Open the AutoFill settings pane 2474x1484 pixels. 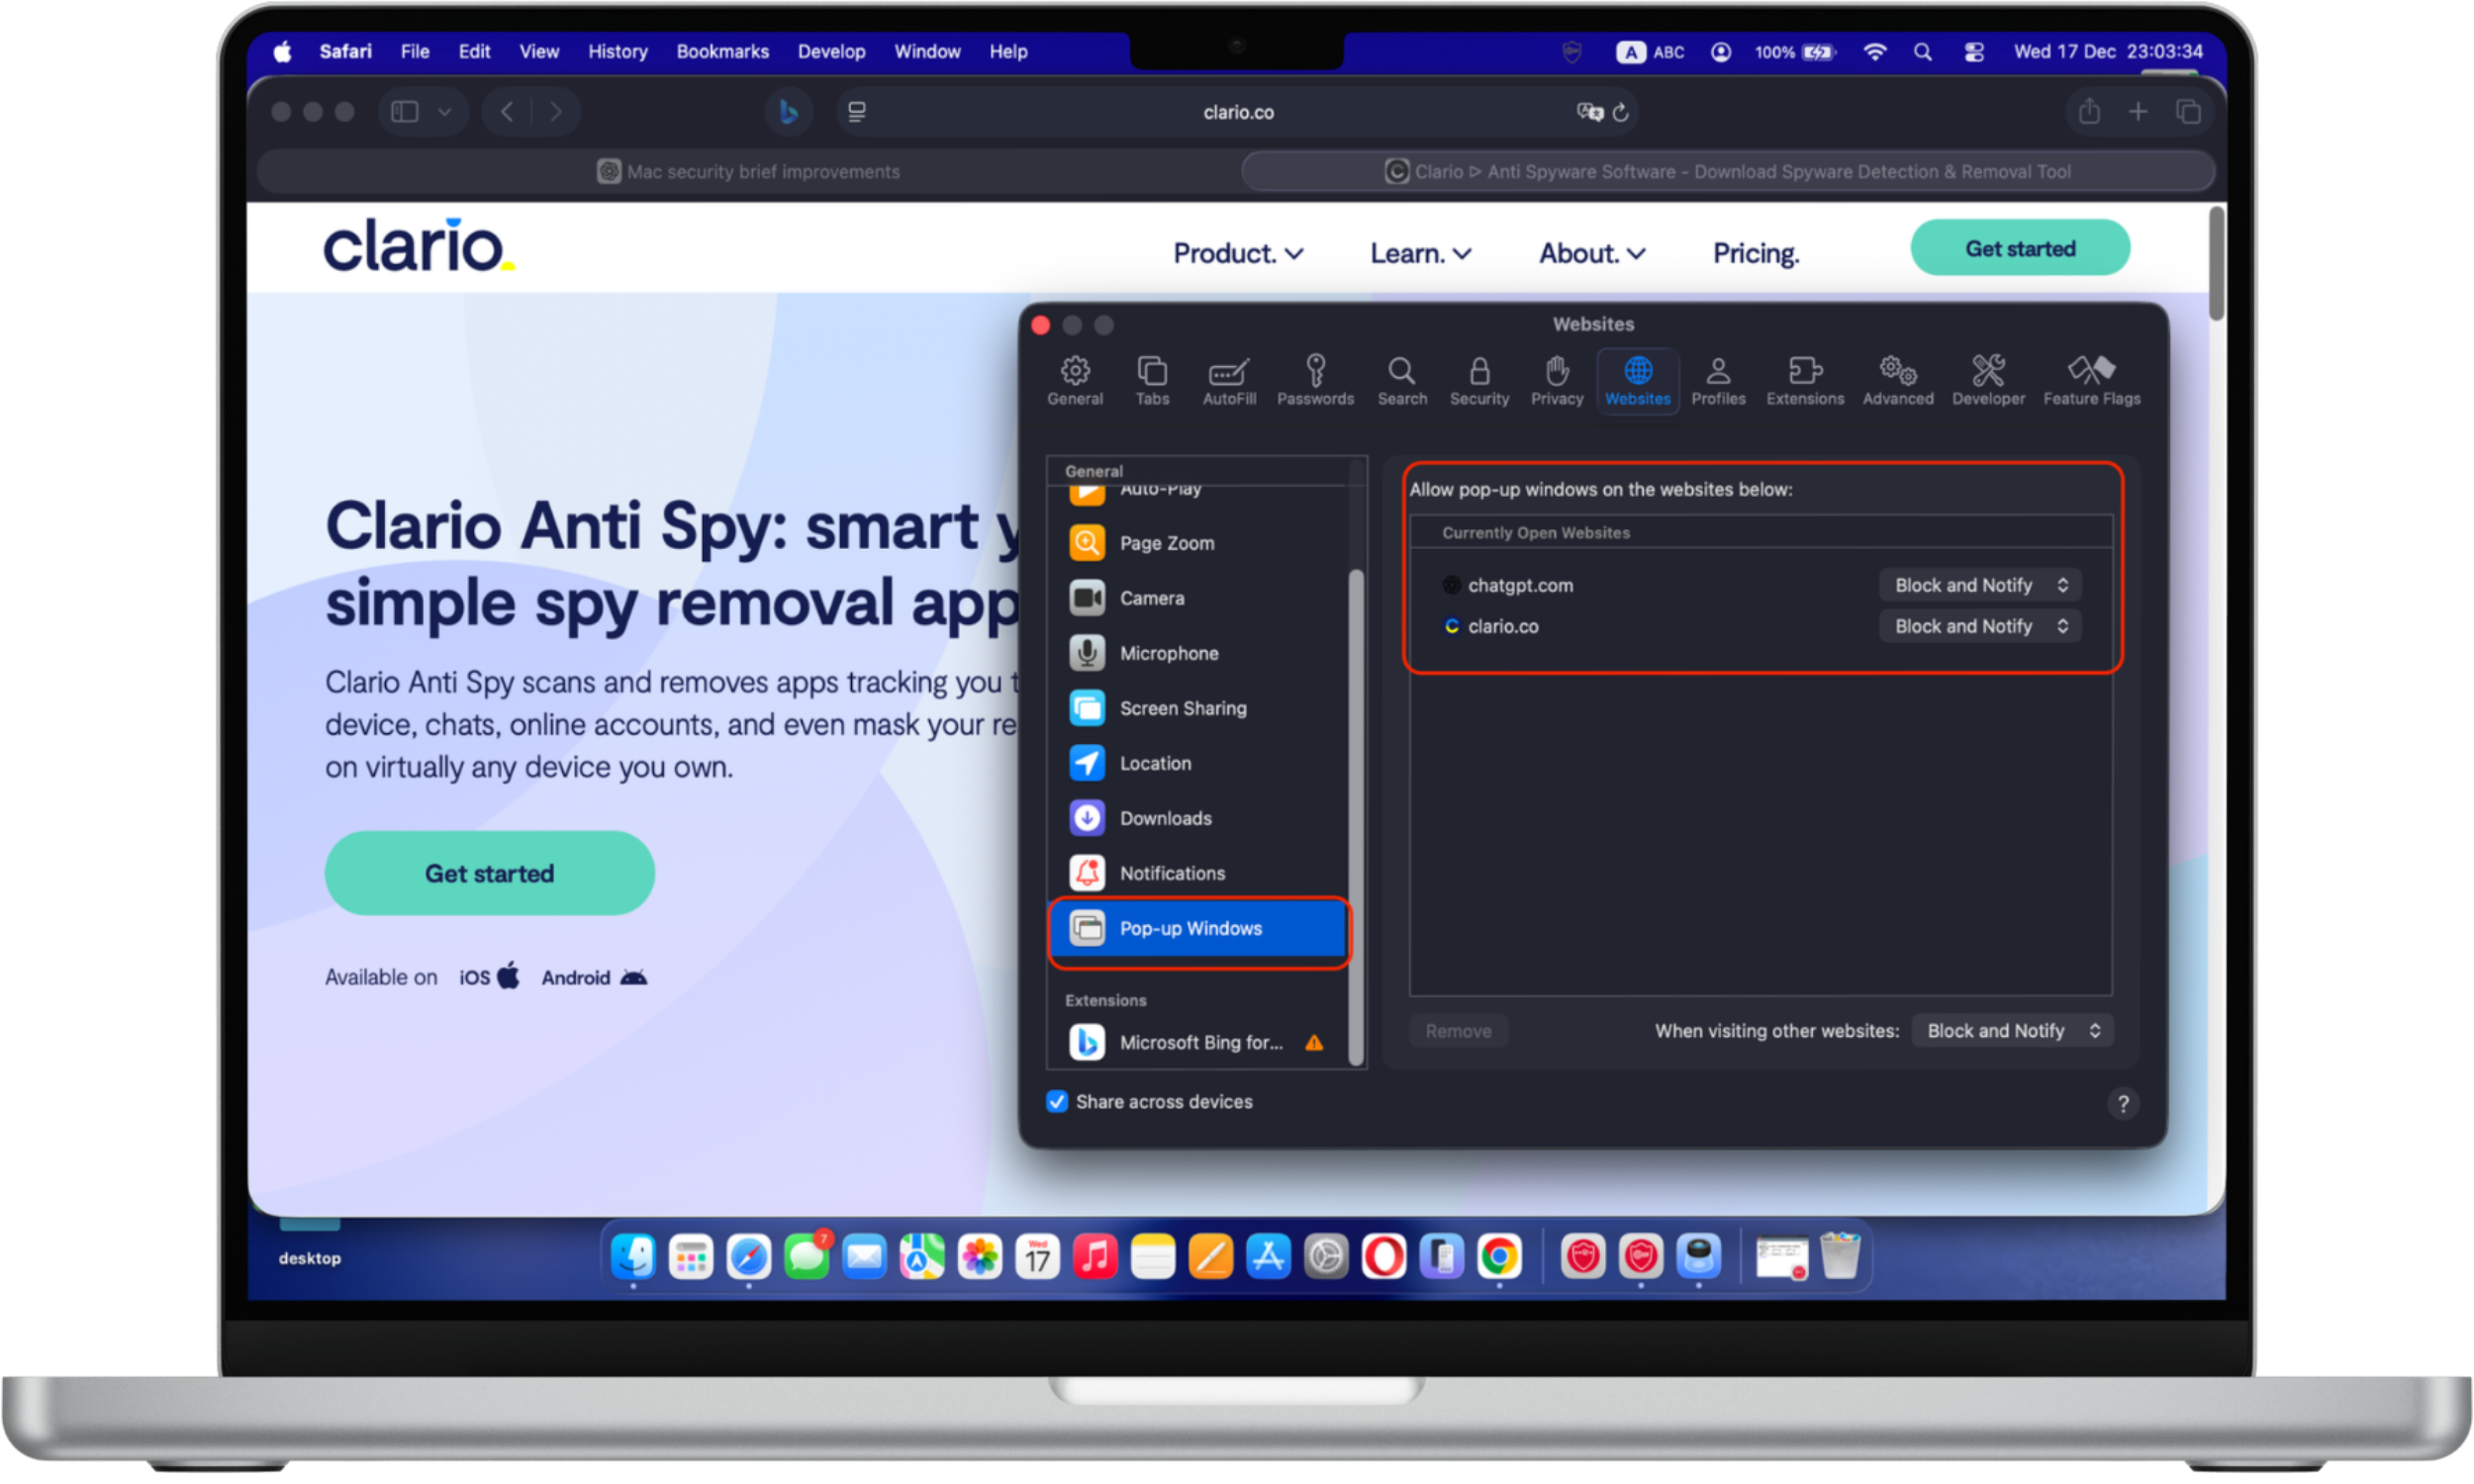(x=1229, y=380)
